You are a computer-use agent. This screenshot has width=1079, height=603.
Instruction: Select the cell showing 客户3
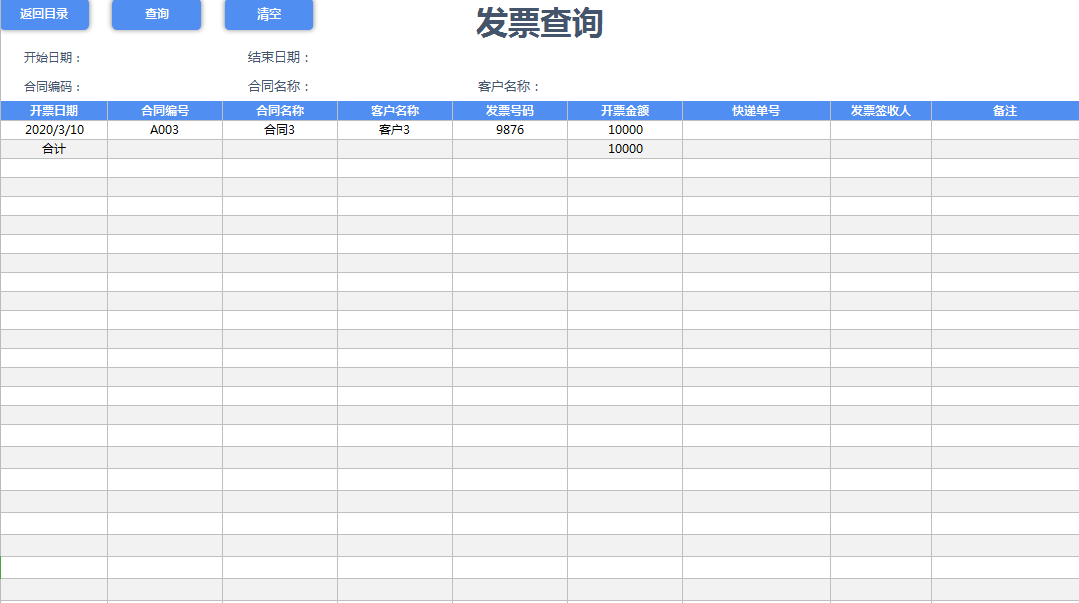pos(394,129)
